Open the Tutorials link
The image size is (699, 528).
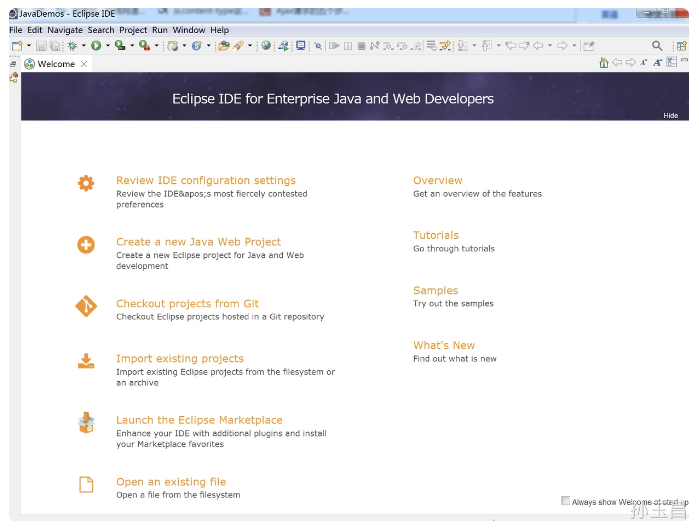[436, 235]
